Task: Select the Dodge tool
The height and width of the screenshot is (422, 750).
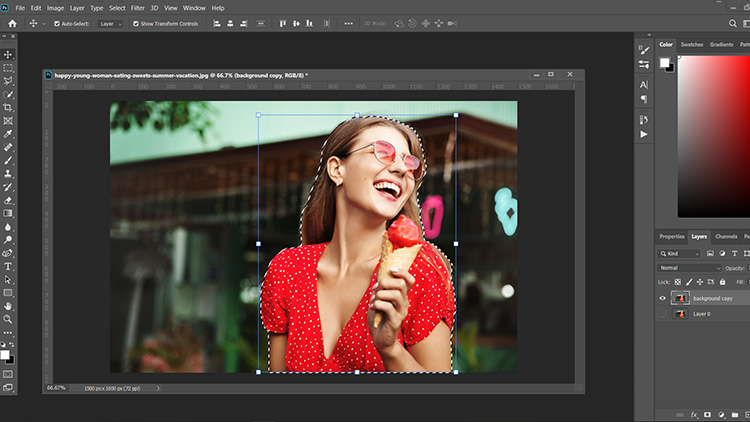Action: click(x=8, y=240)
